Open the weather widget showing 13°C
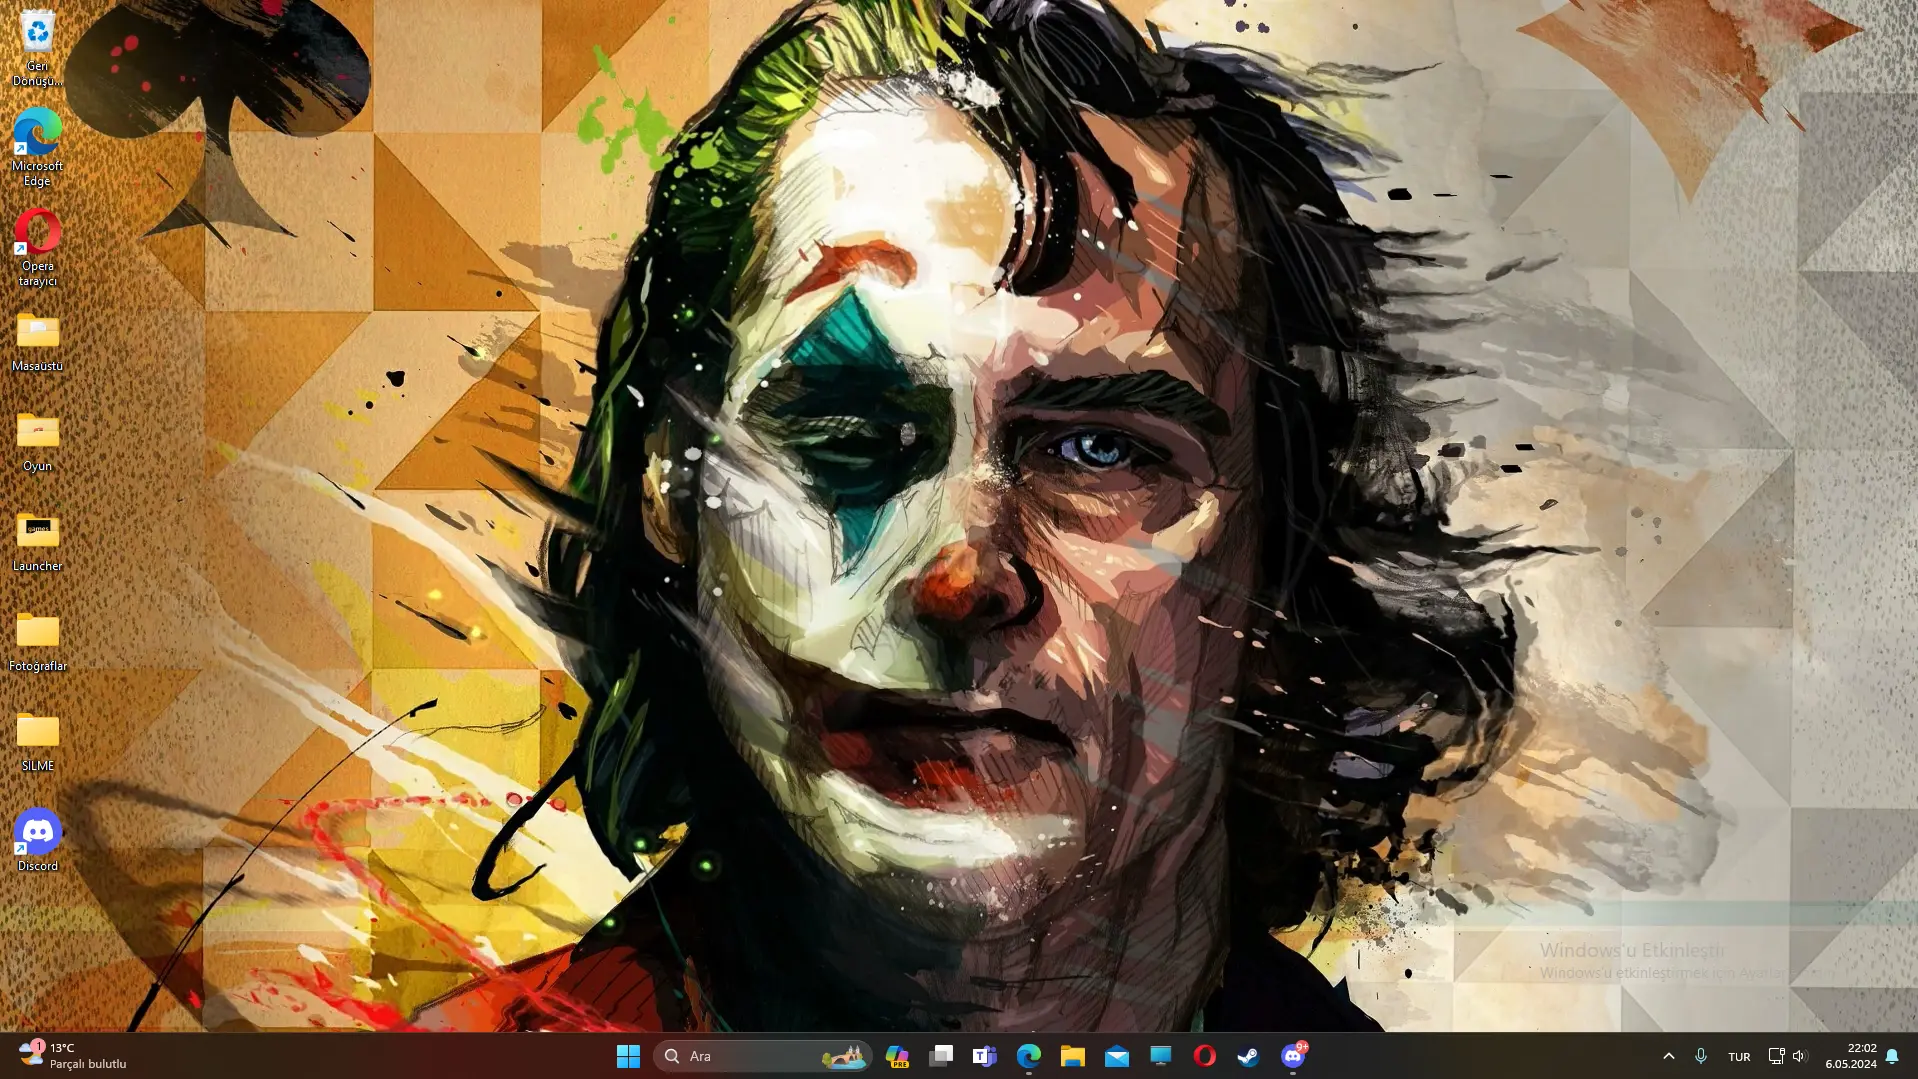This screenshot has height=1079, width=1918. click(72, 1056)
